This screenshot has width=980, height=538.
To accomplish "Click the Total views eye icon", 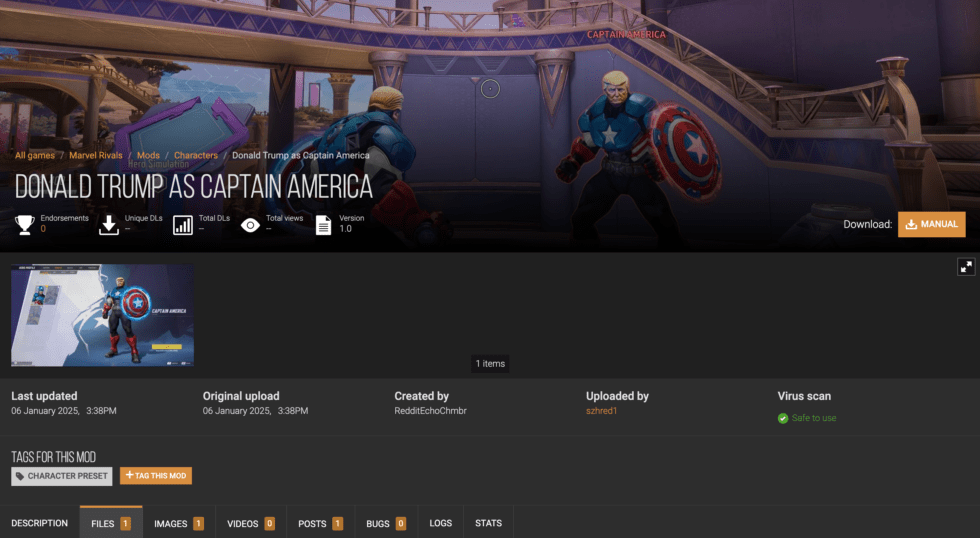I will tap(251, 225).
